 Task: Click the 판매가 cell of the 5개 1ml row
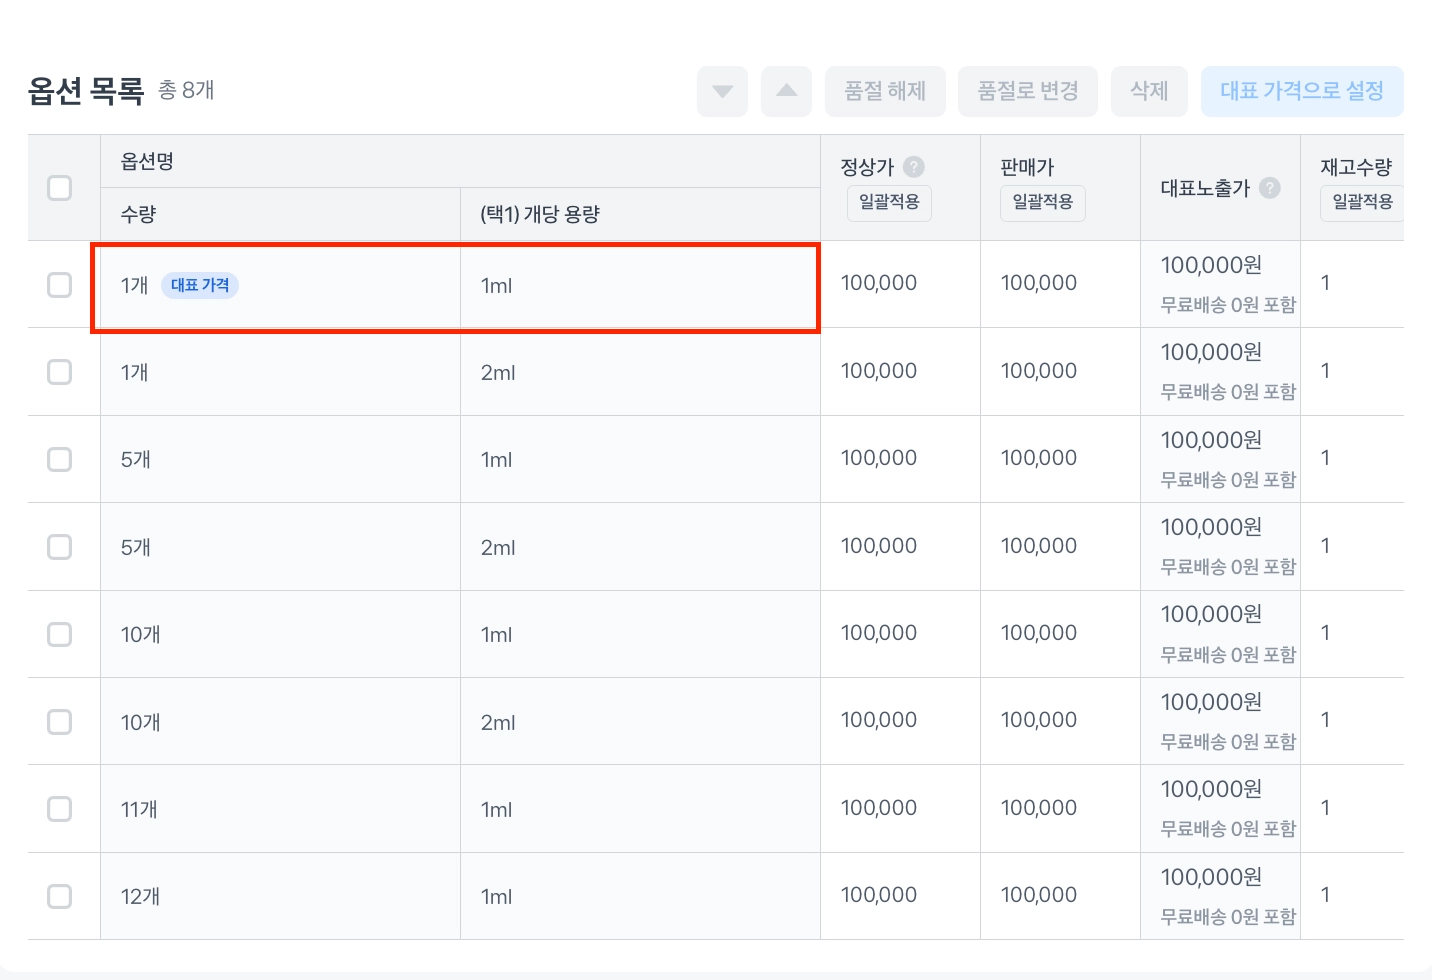(x=1039, y=458)
